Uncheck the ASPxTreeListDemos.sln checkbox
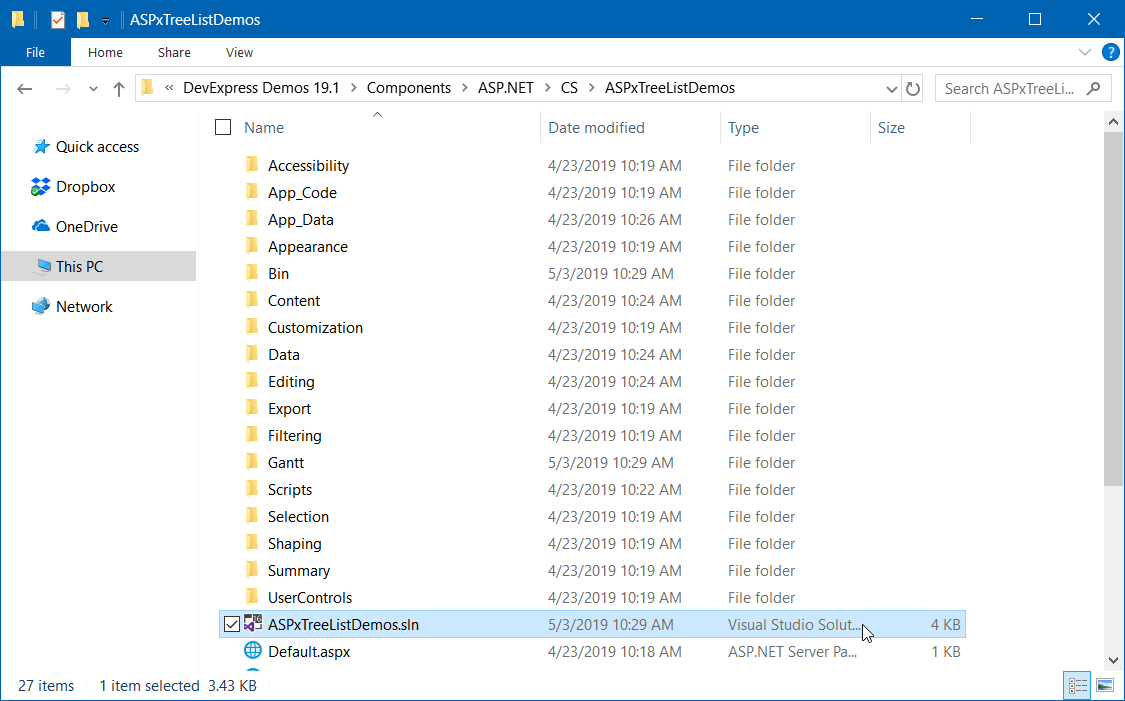This screenshot has height=701, width=1125. (231, 624)
